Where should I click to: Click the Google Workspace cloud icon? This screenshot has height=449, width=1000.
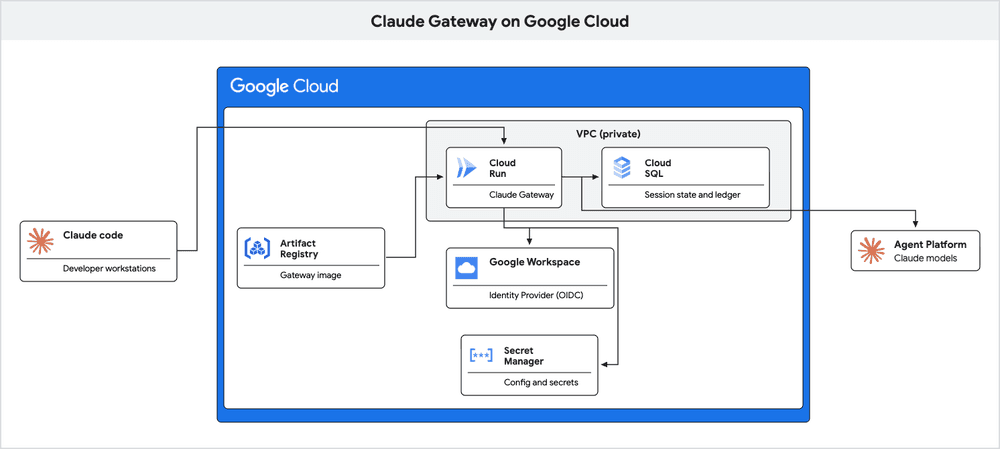467,268
